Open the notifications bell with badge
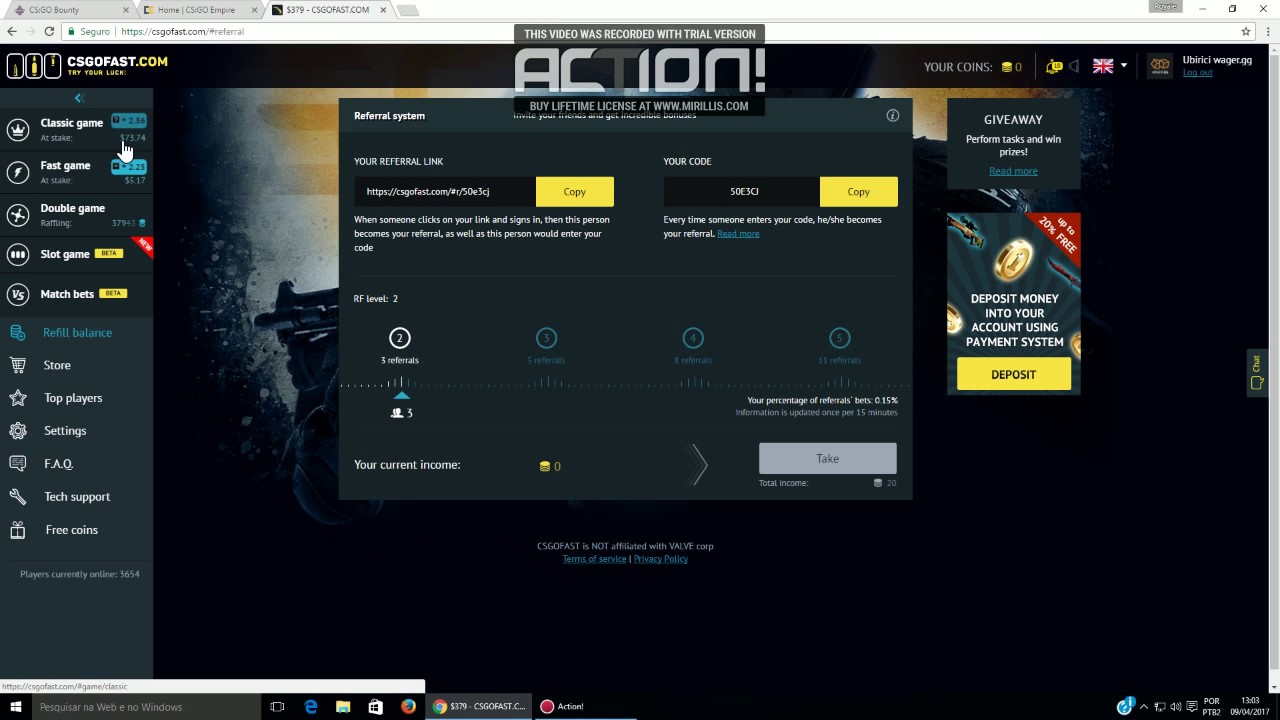Viewport: 1280px width, 720px height. pos(1053,67)
